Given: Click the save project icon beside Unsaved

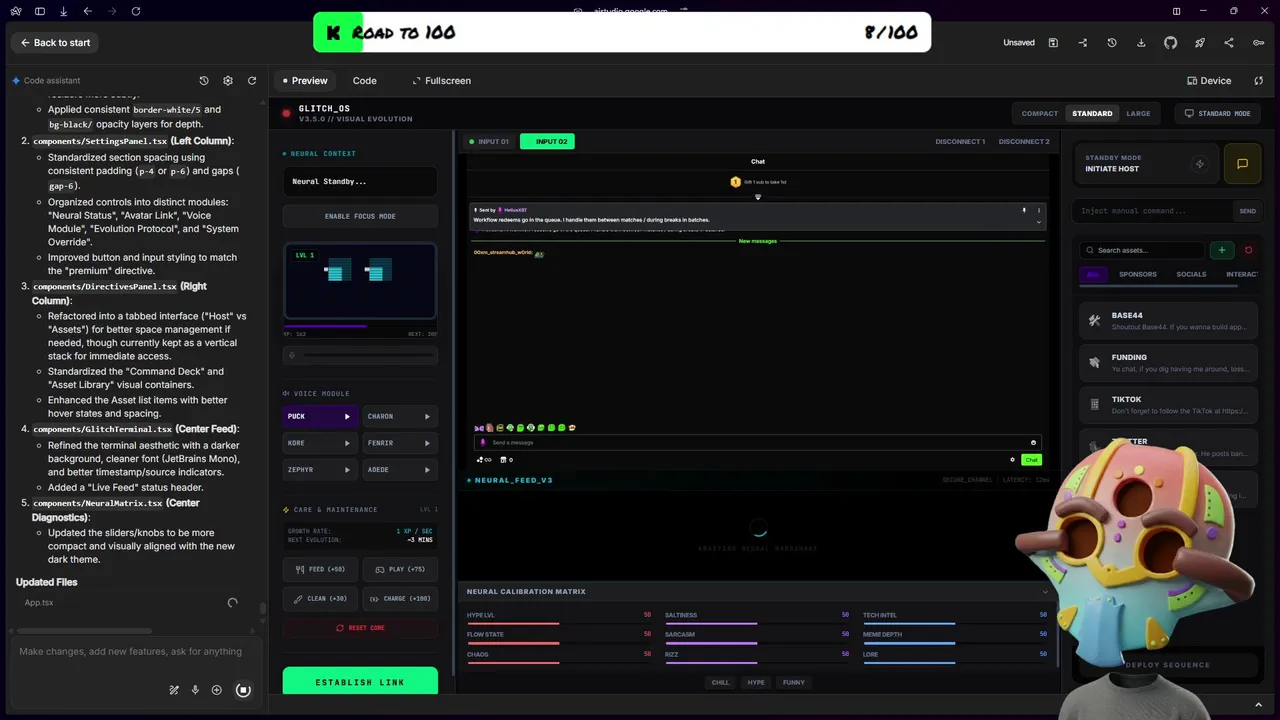Looking at the screenshot, I should pyautogui.click(x=1053, y=43).
